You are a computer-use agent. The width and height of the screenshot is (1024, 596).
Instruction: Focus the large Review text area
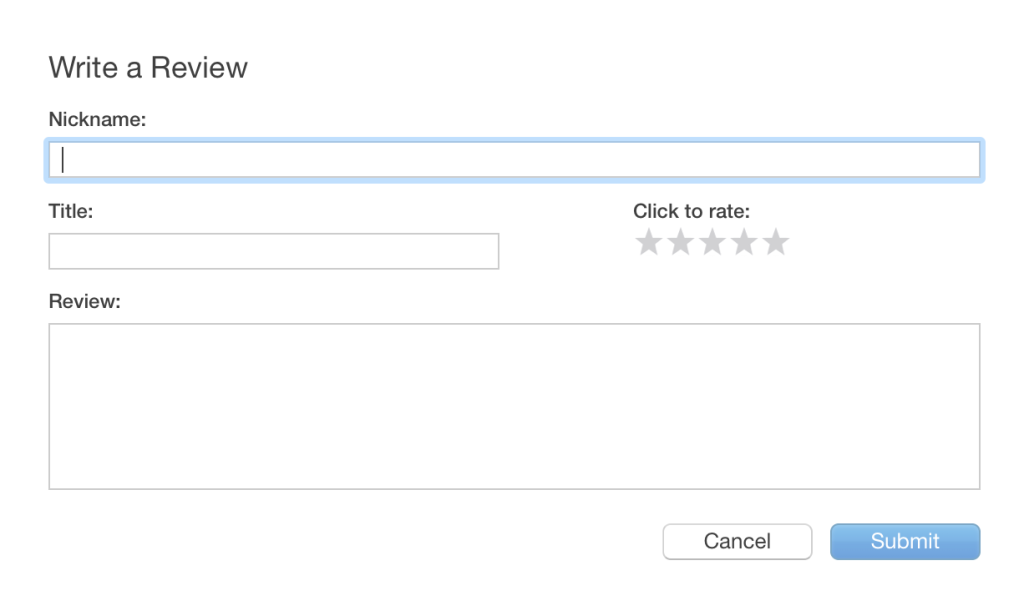[514, 406]
